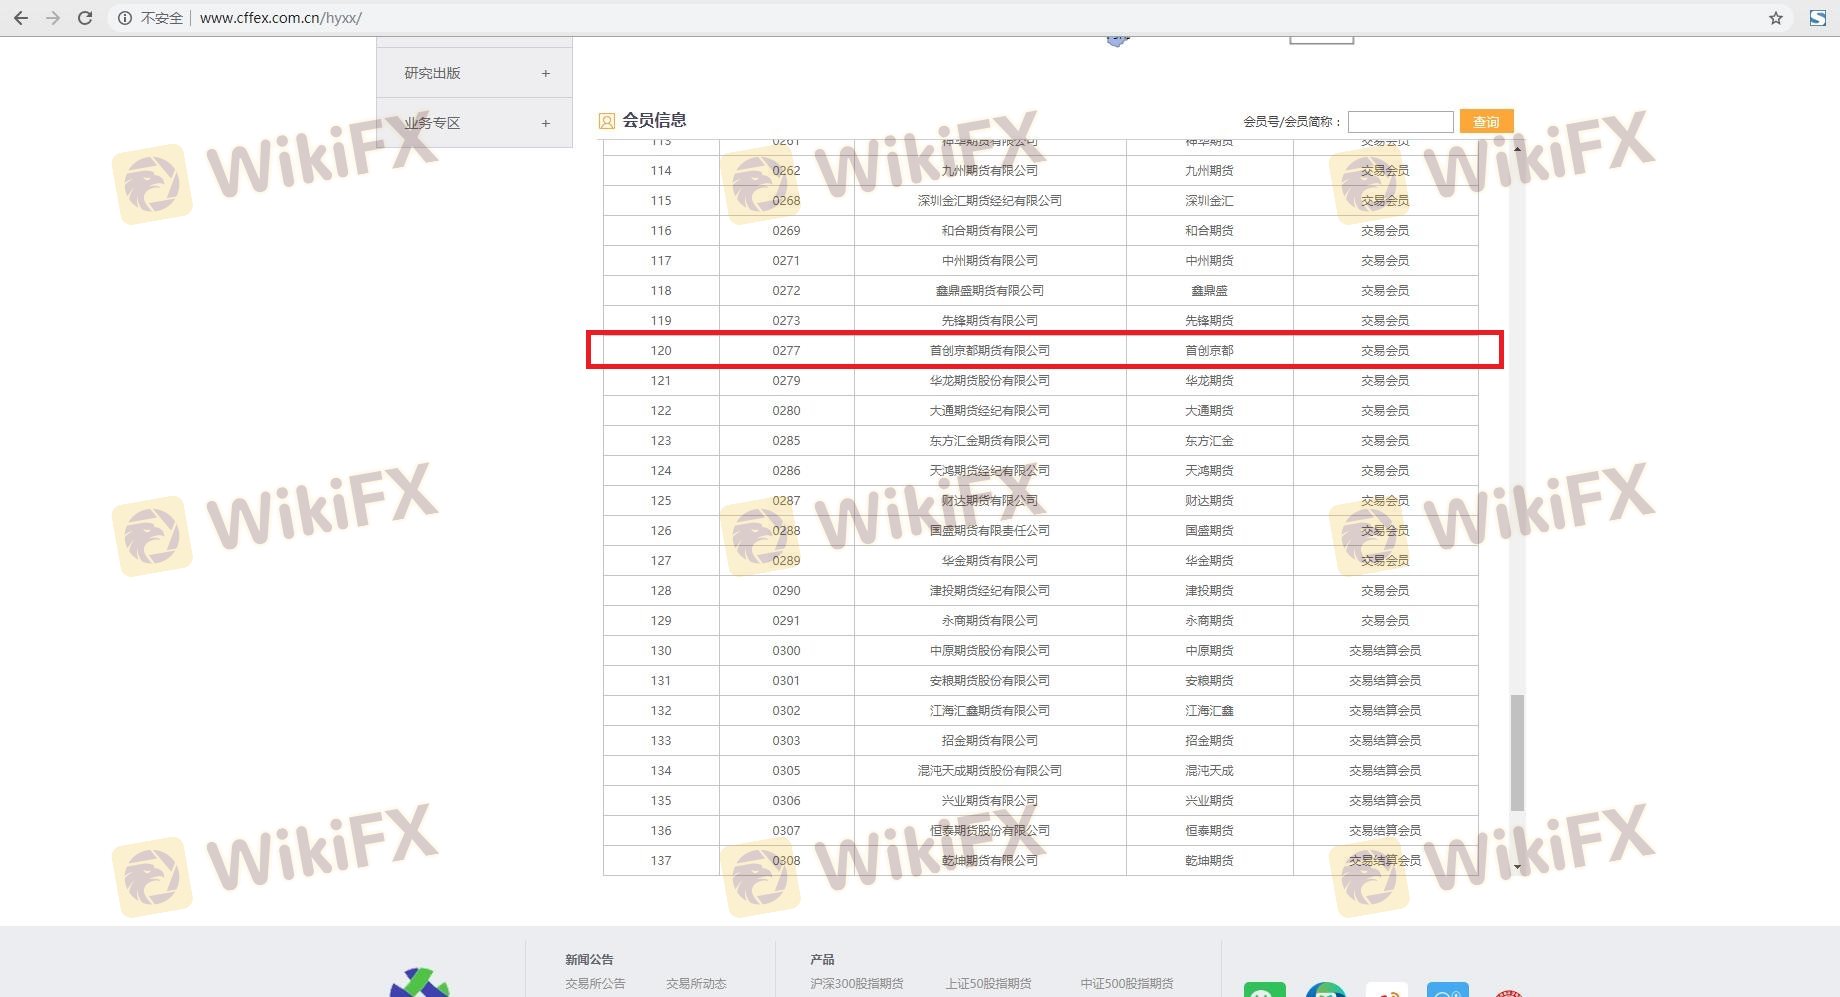This screenshot has height=997, width=1840.
Task: Click the browser forward arrow
Action: tap(53, 18)
